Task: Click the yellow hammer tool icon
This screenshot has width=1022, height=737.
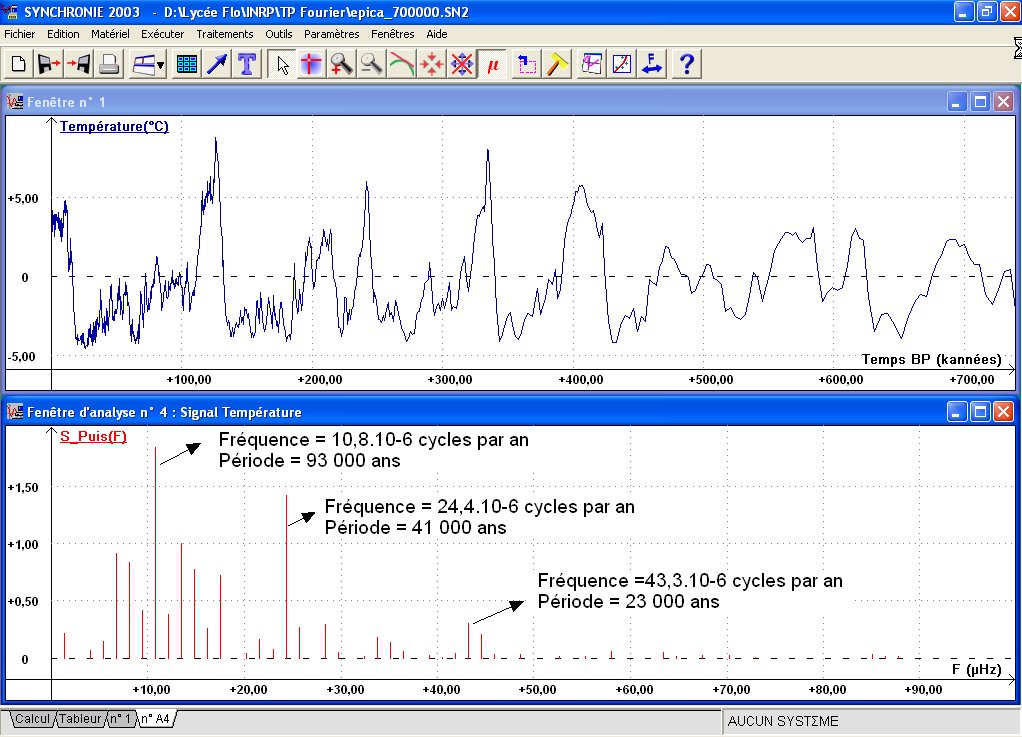Action: (557, 64)
